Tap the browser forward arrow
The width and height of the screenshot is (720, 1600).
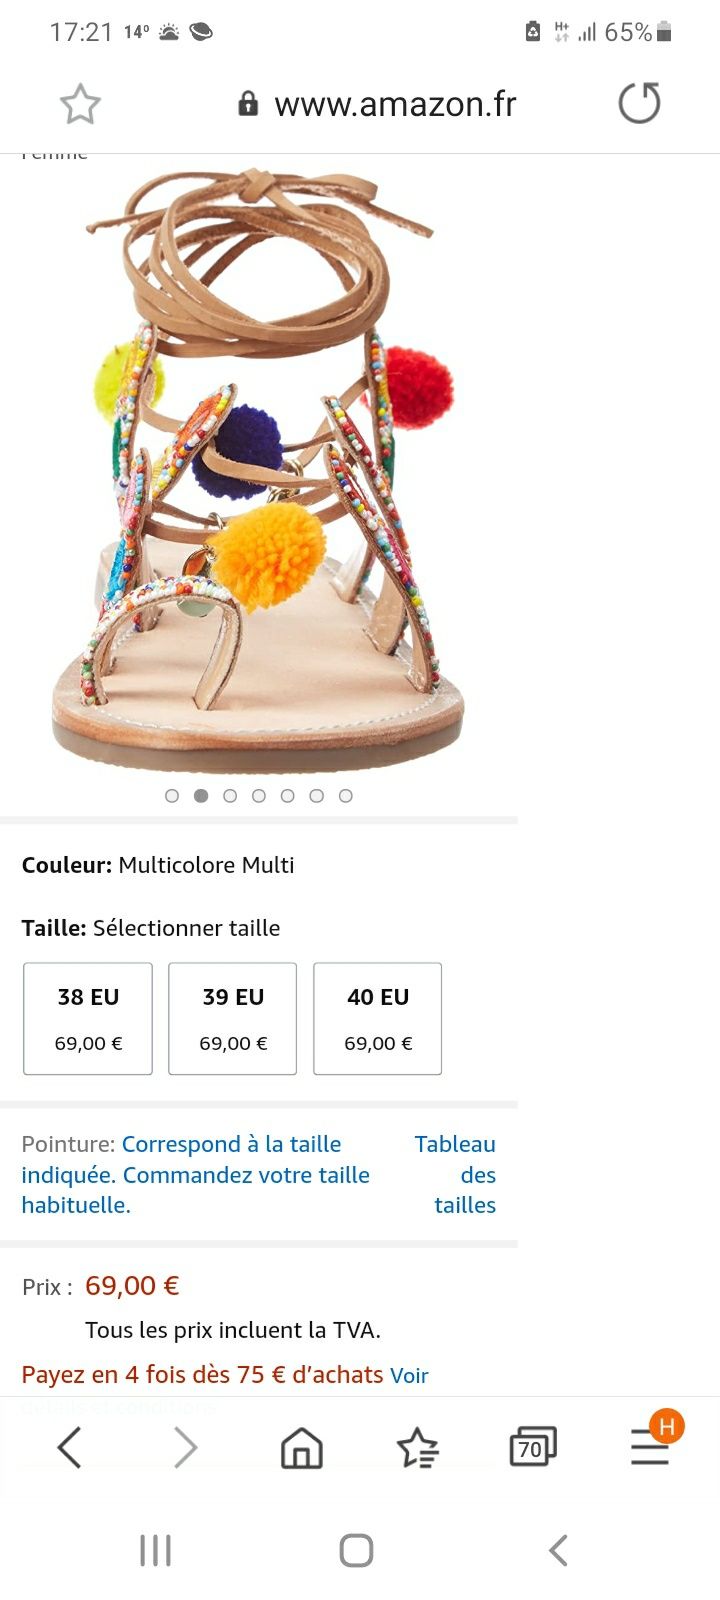[186, 1447]
